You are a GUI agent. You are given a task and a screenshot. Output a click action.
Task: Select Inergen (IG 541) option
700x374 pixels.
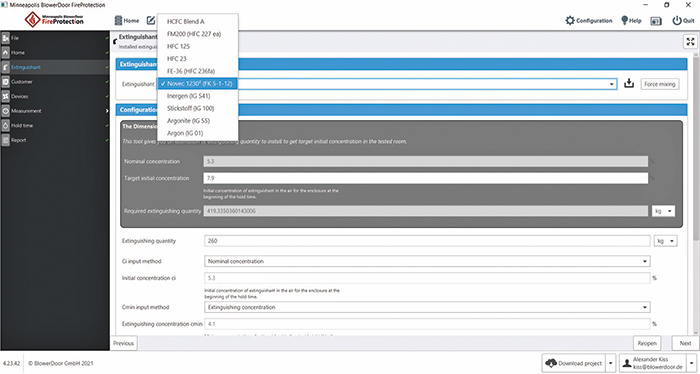(x=198, y=96)
